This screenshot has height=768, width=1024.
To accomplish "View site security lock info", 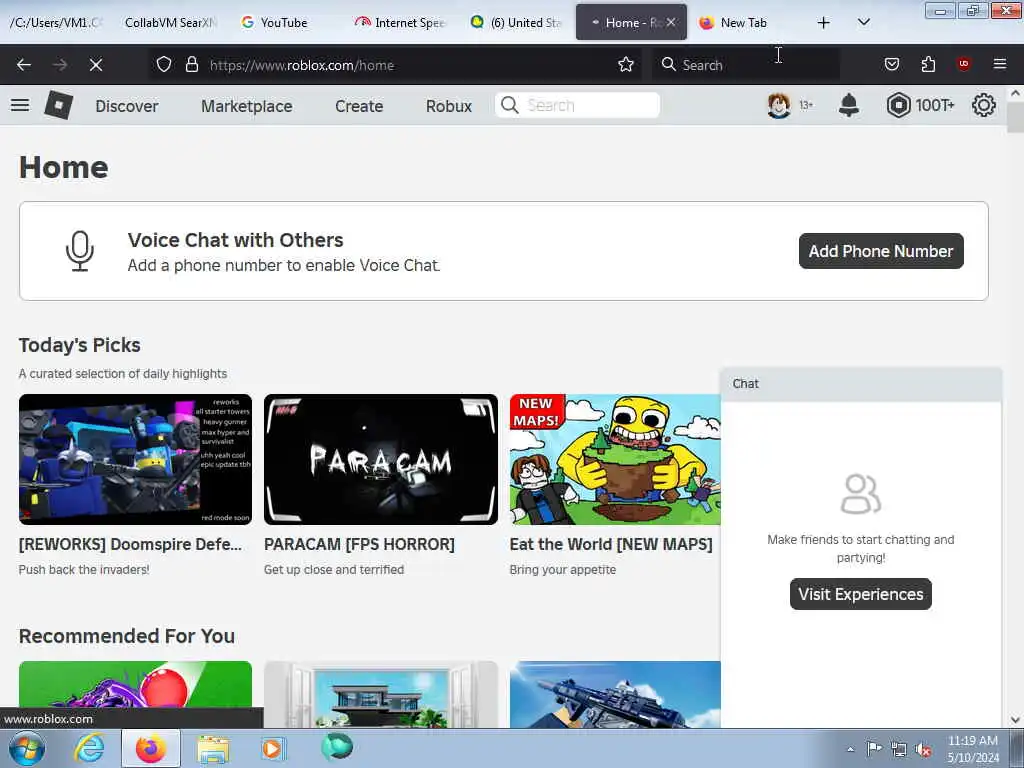I will click(x=191, y=65).
